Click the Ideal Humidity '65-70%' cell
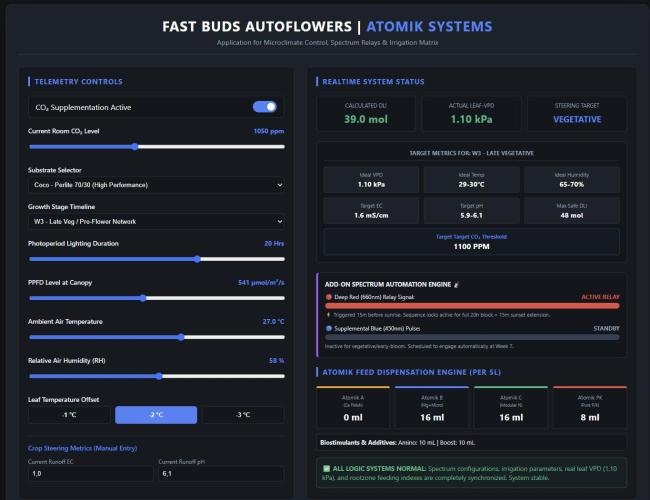 point(572,180)
